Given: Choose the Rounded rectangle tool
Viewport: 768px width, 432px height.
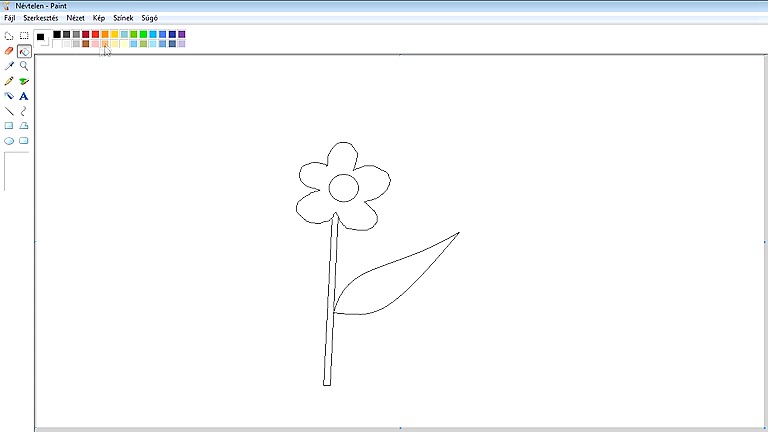Looking at the screenshot, I should click(24, 141).
